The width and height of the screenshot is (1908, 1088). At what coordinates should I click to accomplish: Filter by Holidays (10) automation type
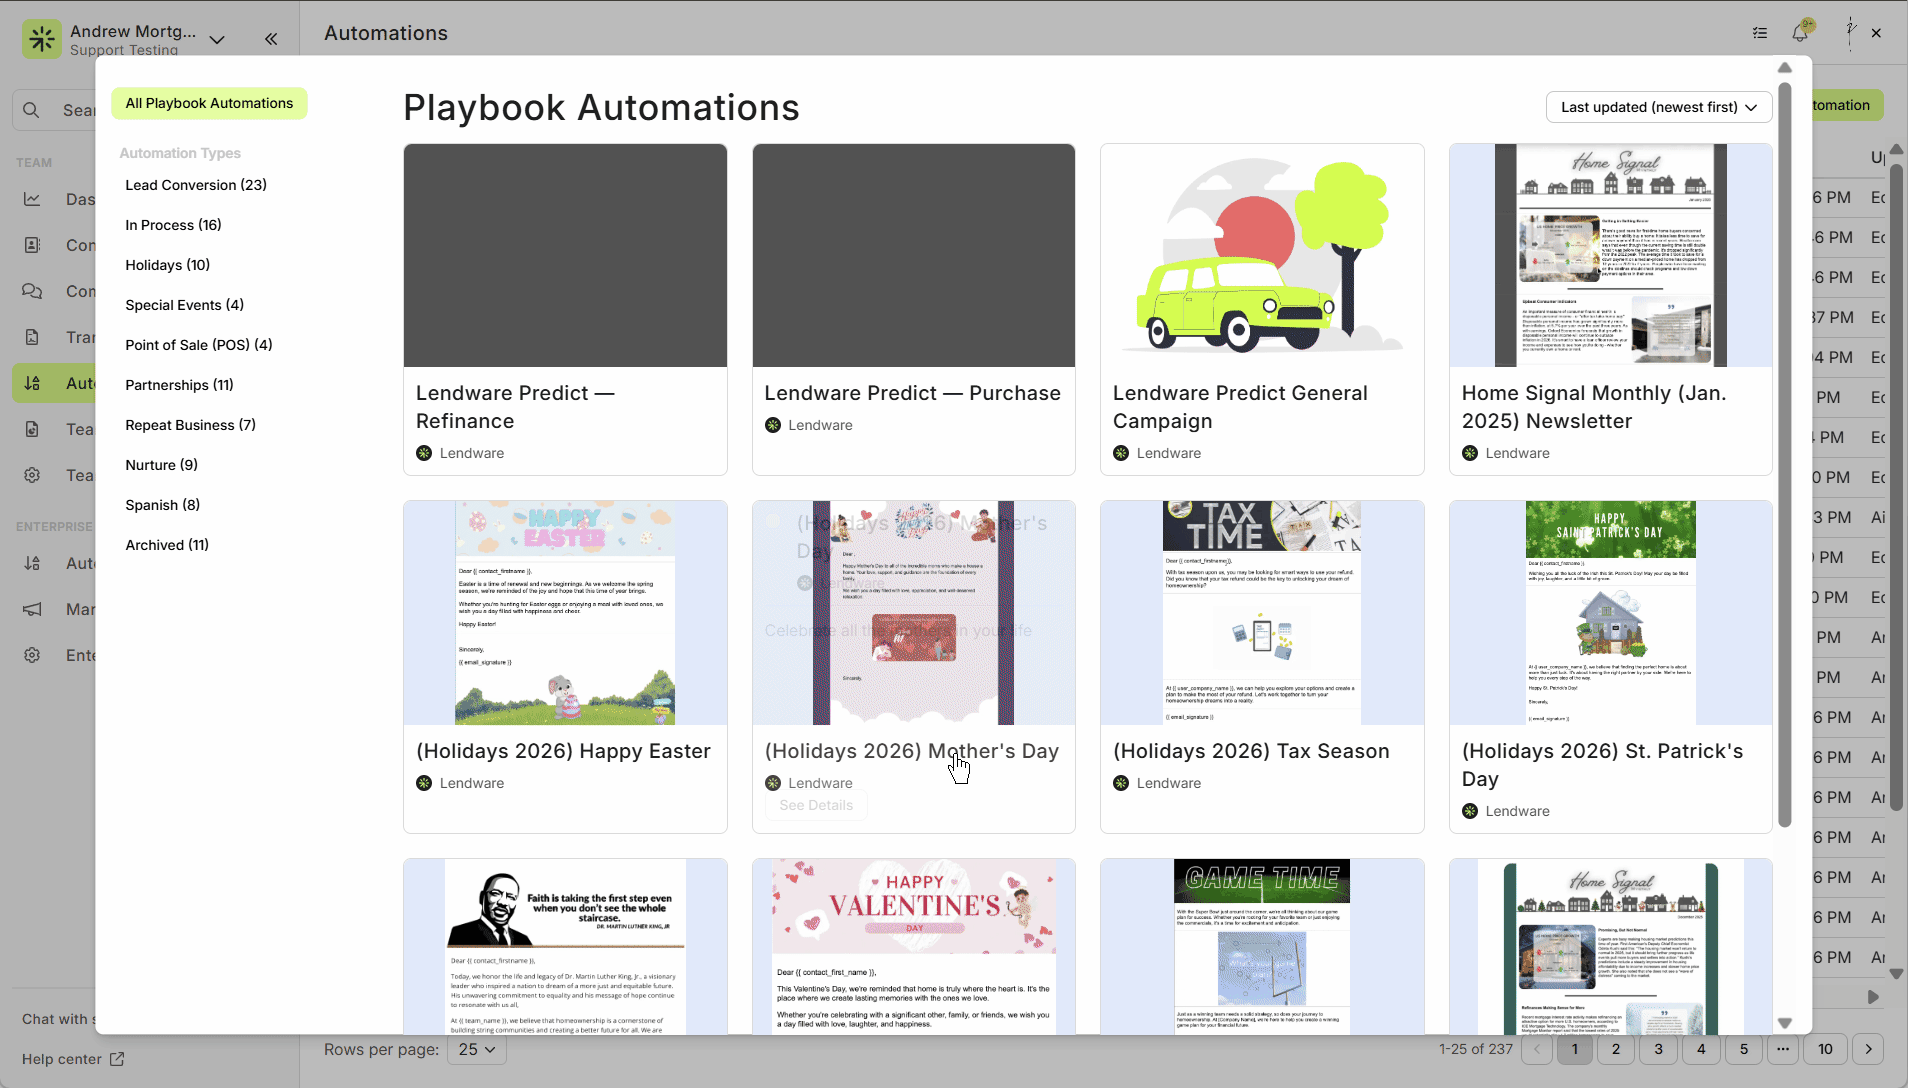tap(167, 265)
